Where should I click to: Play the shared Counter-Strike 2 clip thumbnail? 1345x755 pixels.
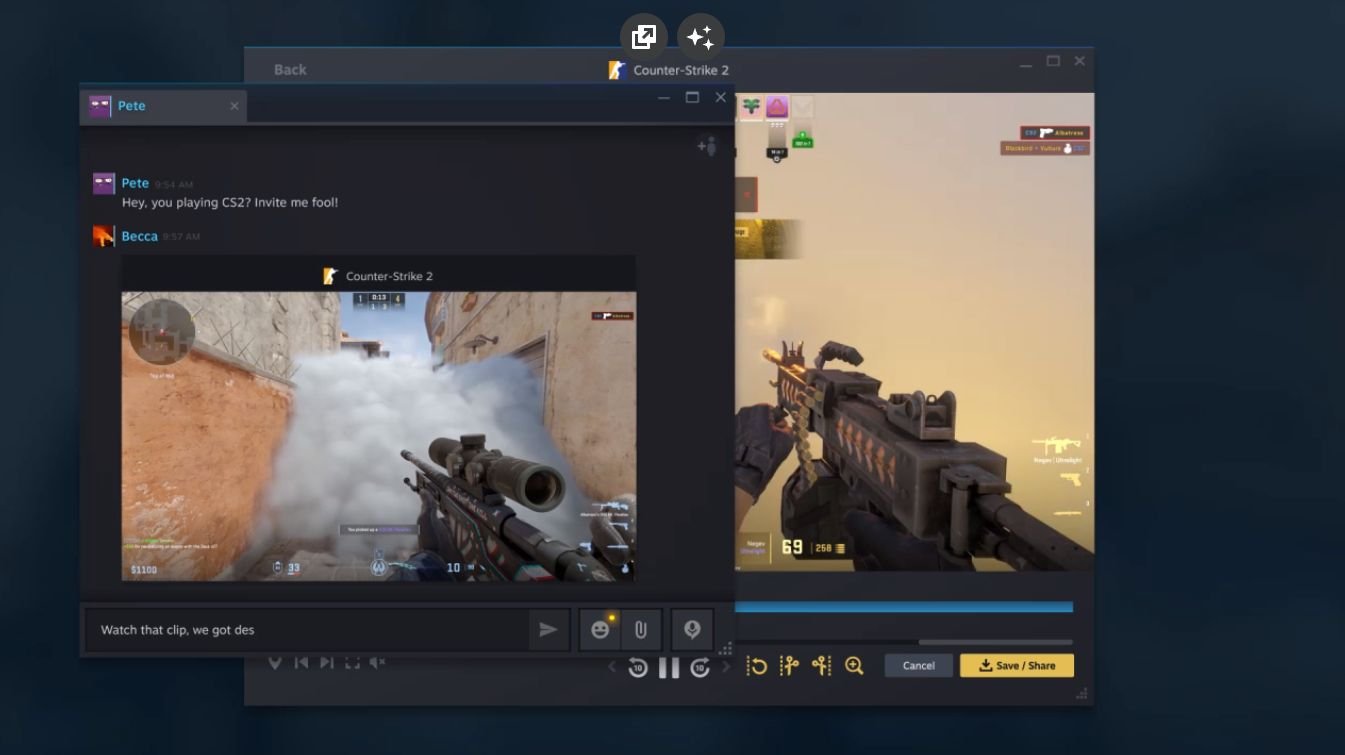(378, 435)
